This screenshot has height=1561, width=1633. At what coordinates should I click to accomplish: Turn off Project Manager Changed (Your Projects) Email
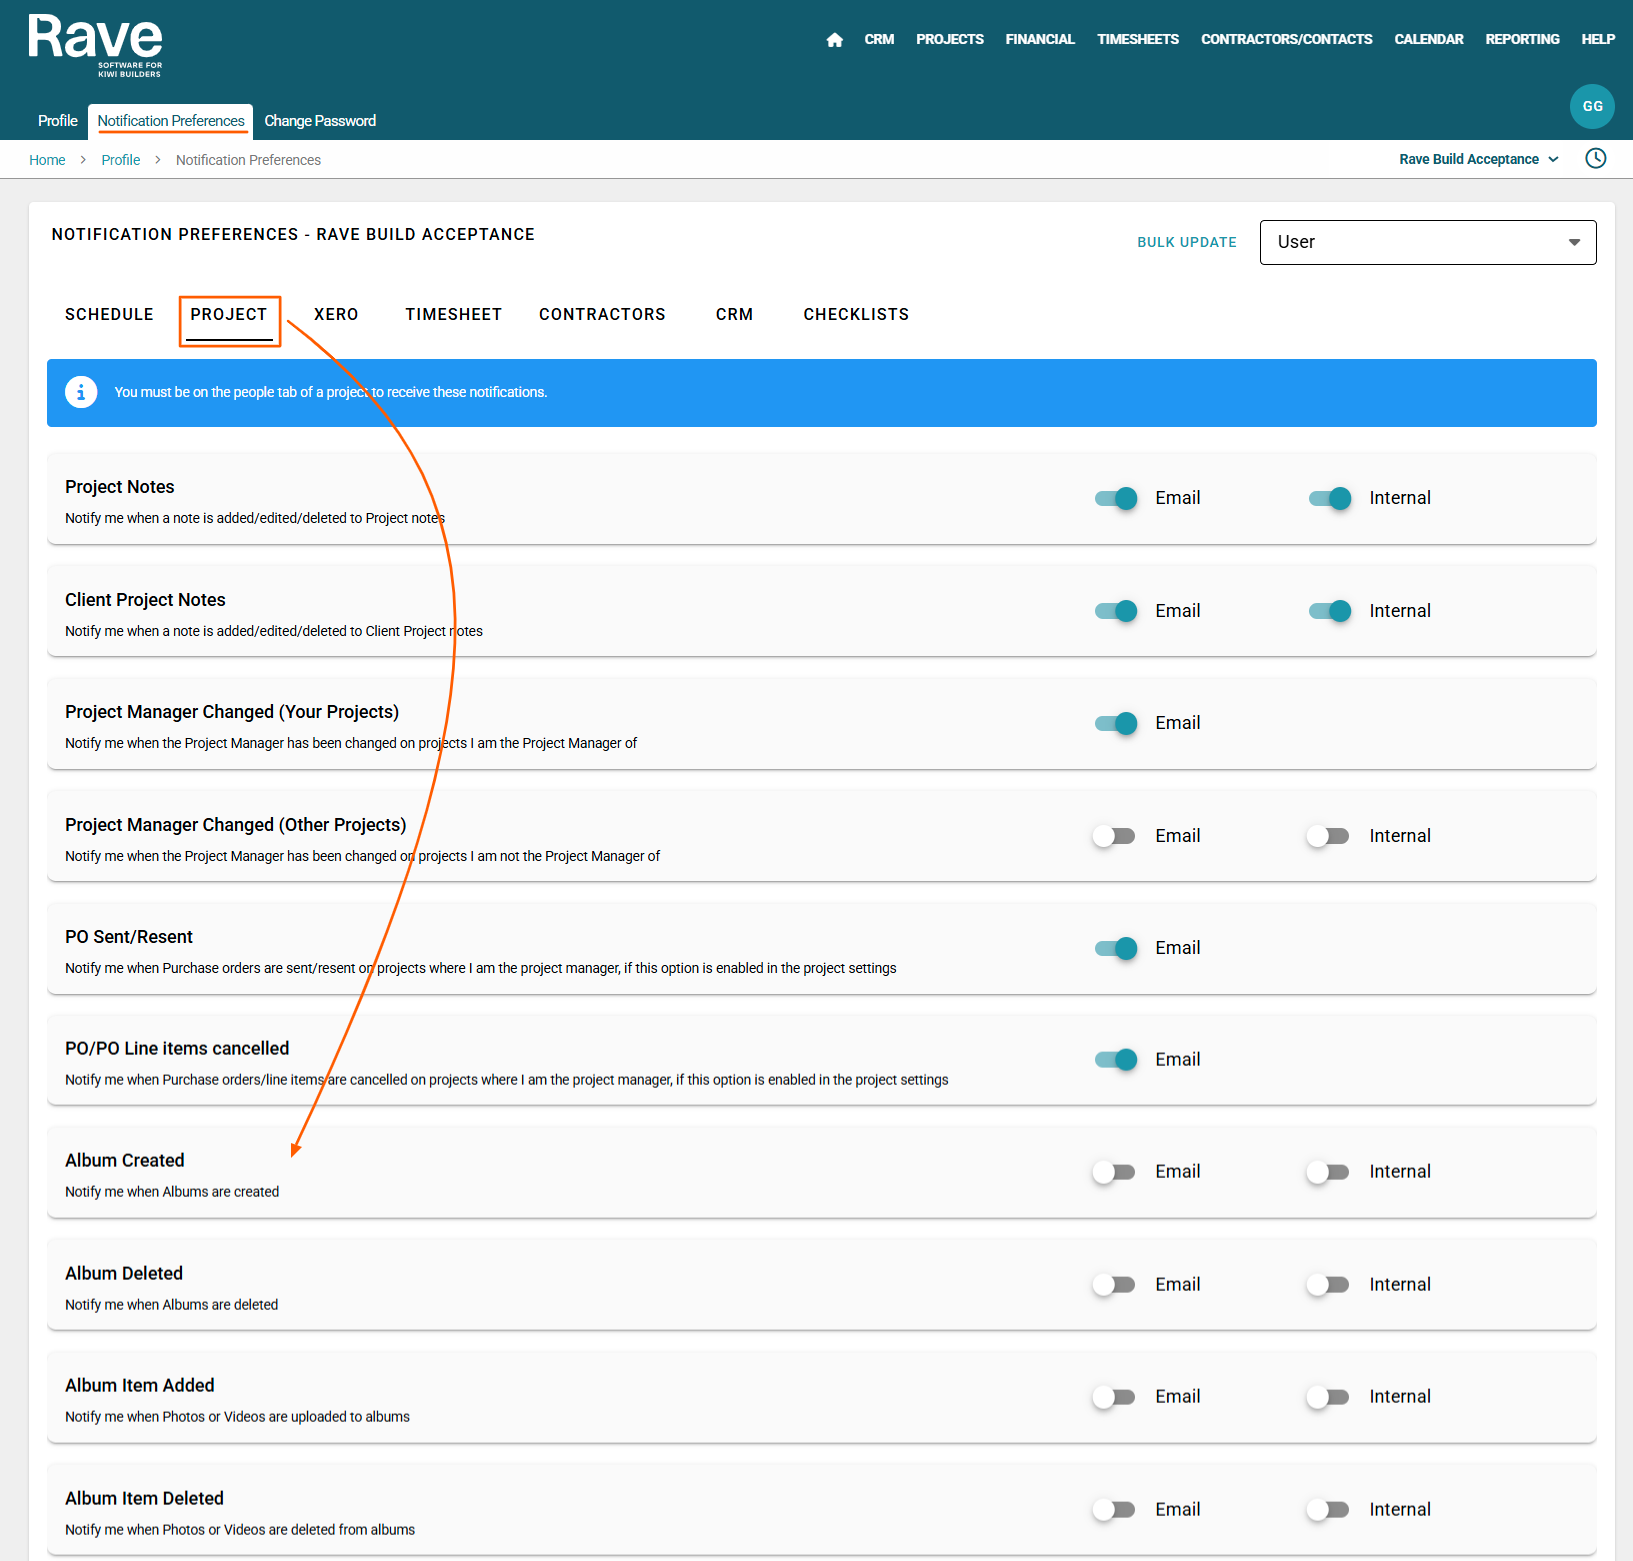(x=1116, y=723)
